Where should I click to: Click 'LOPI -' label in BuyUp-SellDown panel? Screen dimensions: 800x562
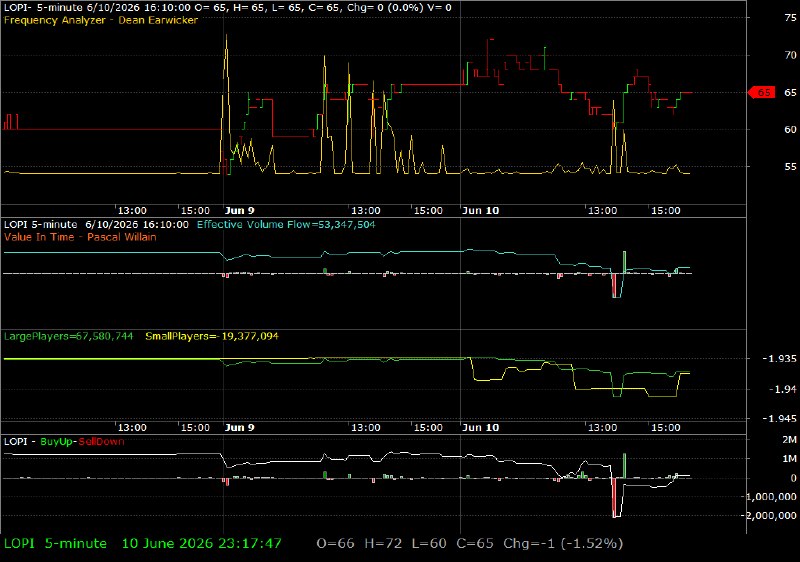tap(19, 442)
